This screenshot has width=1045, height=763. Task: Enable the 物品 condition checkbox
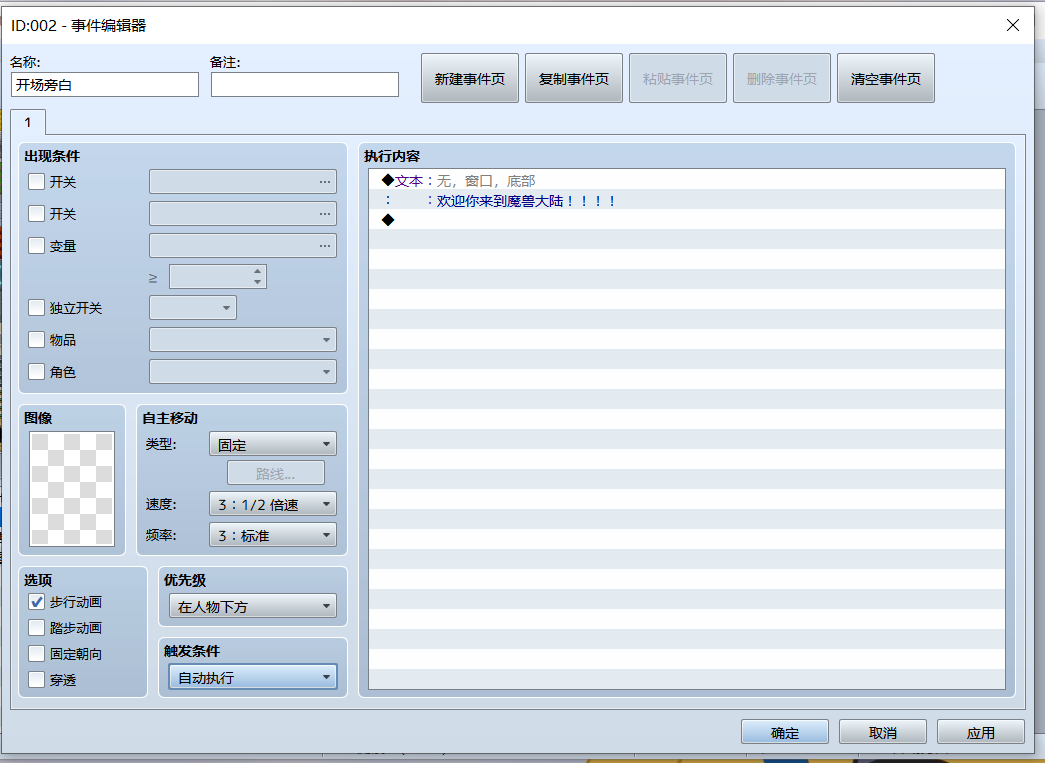(37, 339)
